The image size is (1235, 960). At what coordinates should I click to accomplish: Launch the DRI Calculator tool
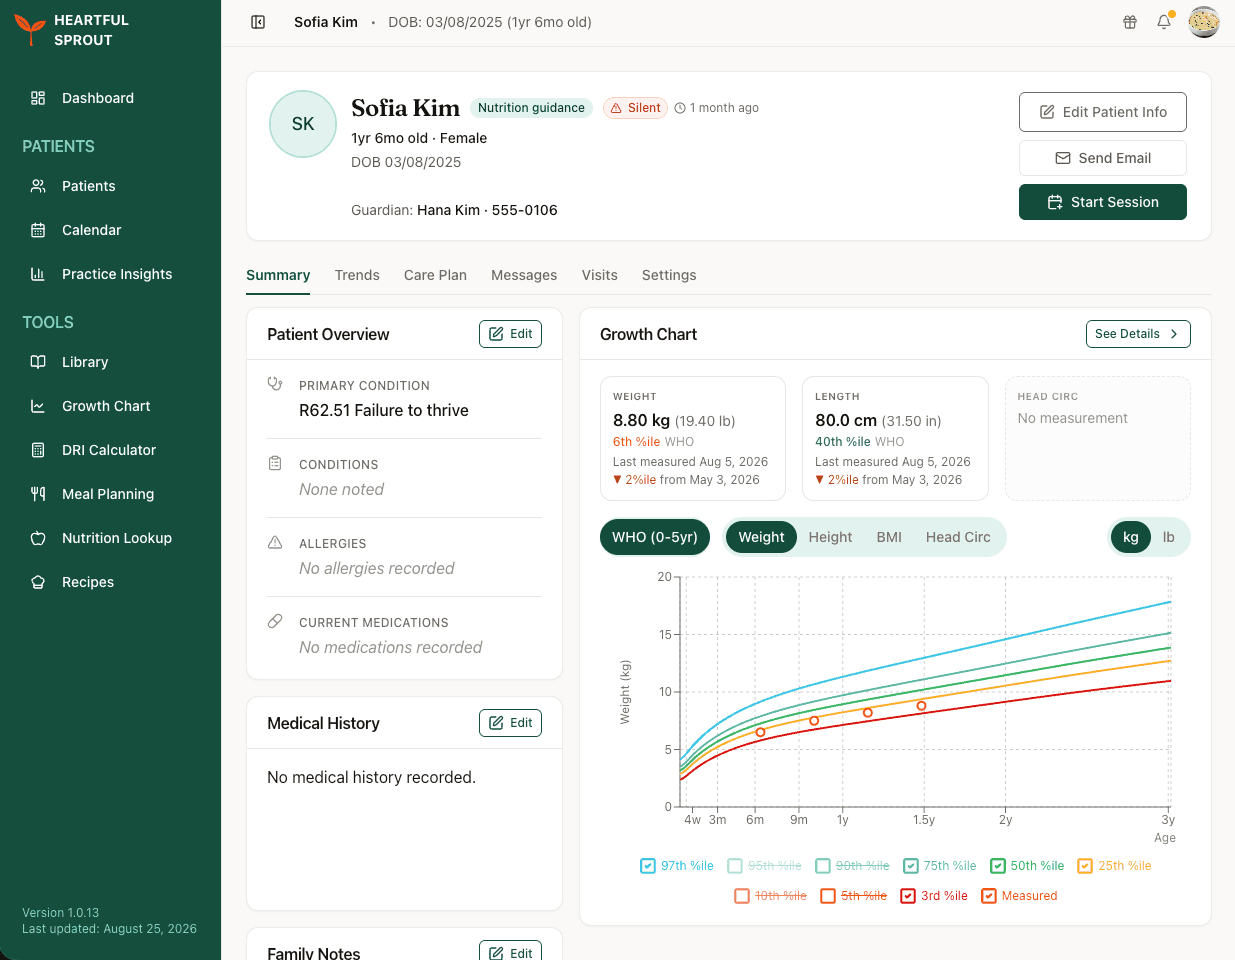[110, 450]
